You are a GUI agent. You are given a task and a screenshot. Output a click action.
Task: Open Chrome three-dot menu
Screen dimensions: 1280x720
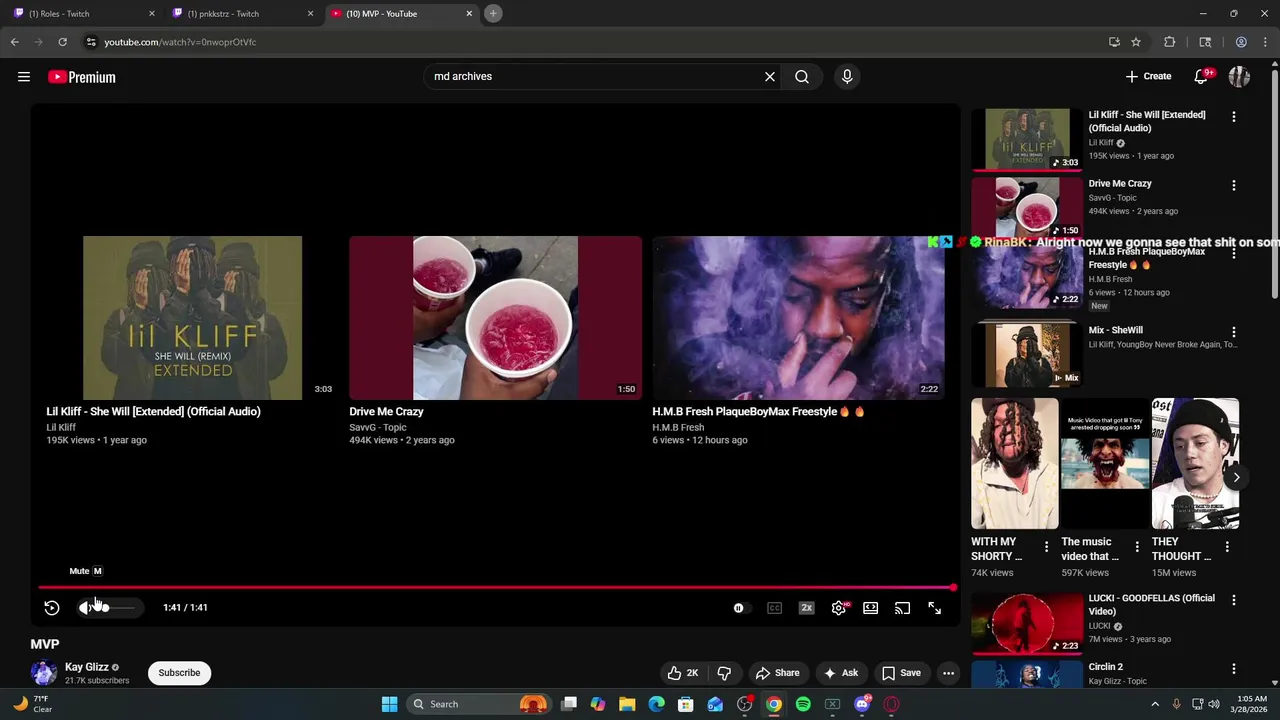point(1266,42)
